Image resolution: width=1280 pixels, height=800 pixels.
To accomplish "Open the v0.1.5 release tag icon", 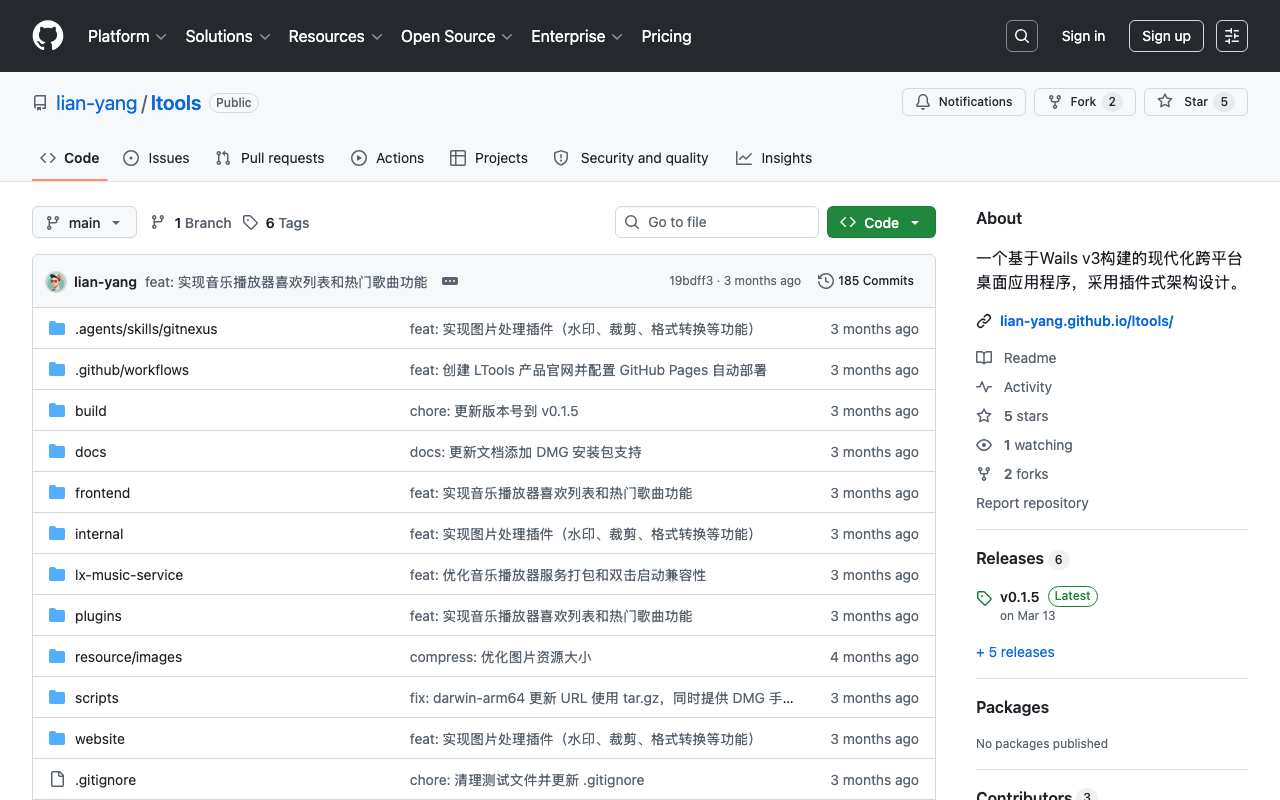I will pos(984,598).
